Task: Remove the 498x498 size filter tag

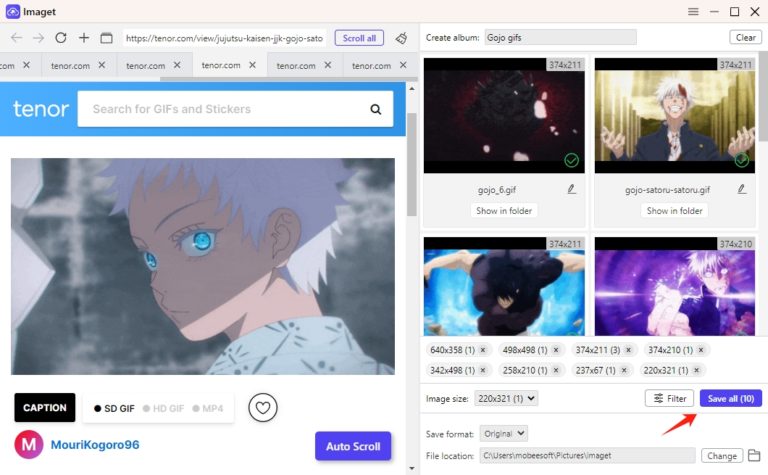Action: pyautogui.click(x=556, y=350)
